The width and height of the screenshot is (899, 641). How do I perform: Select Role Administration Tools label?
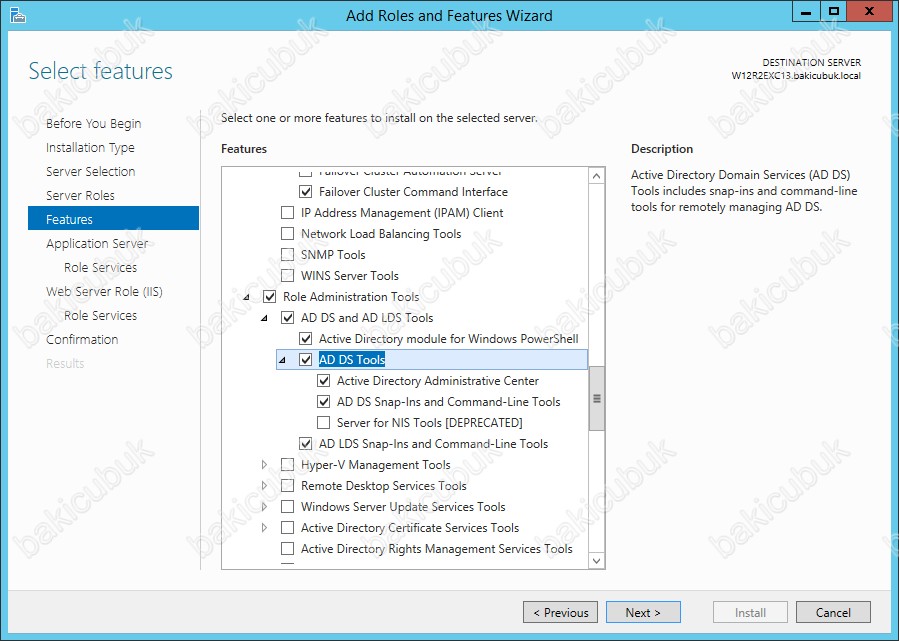coord(351,297)
